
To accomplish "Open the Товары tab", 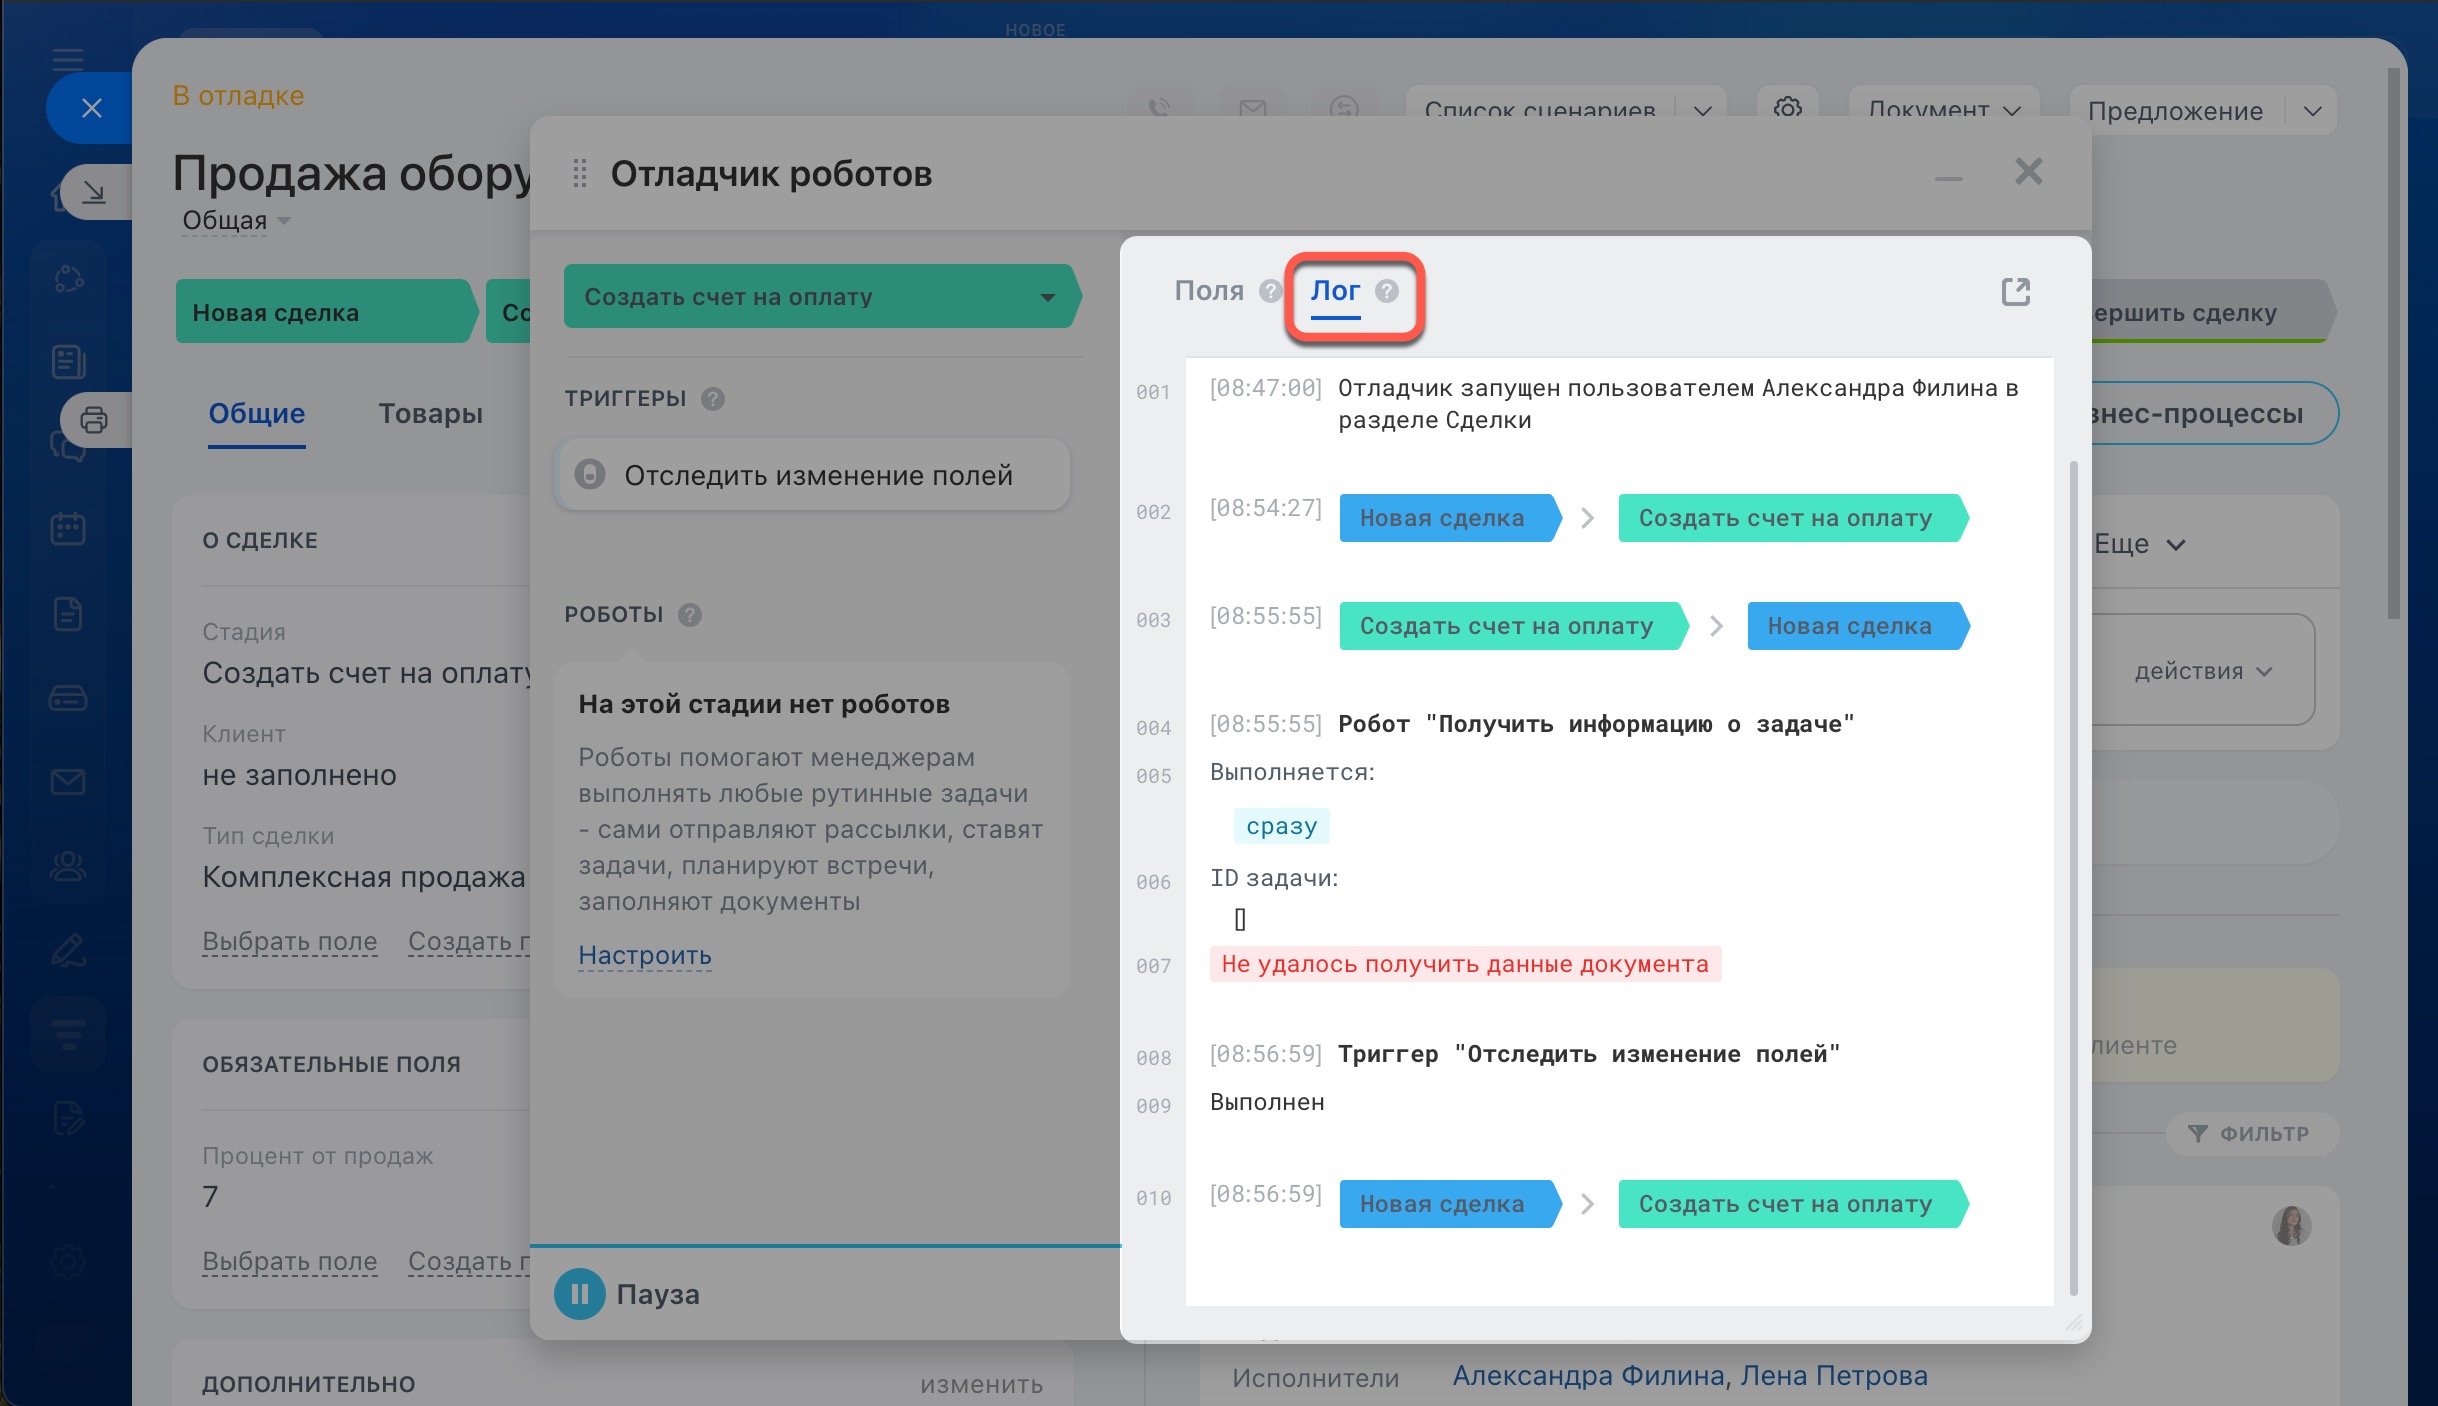I will click(430, 414).
